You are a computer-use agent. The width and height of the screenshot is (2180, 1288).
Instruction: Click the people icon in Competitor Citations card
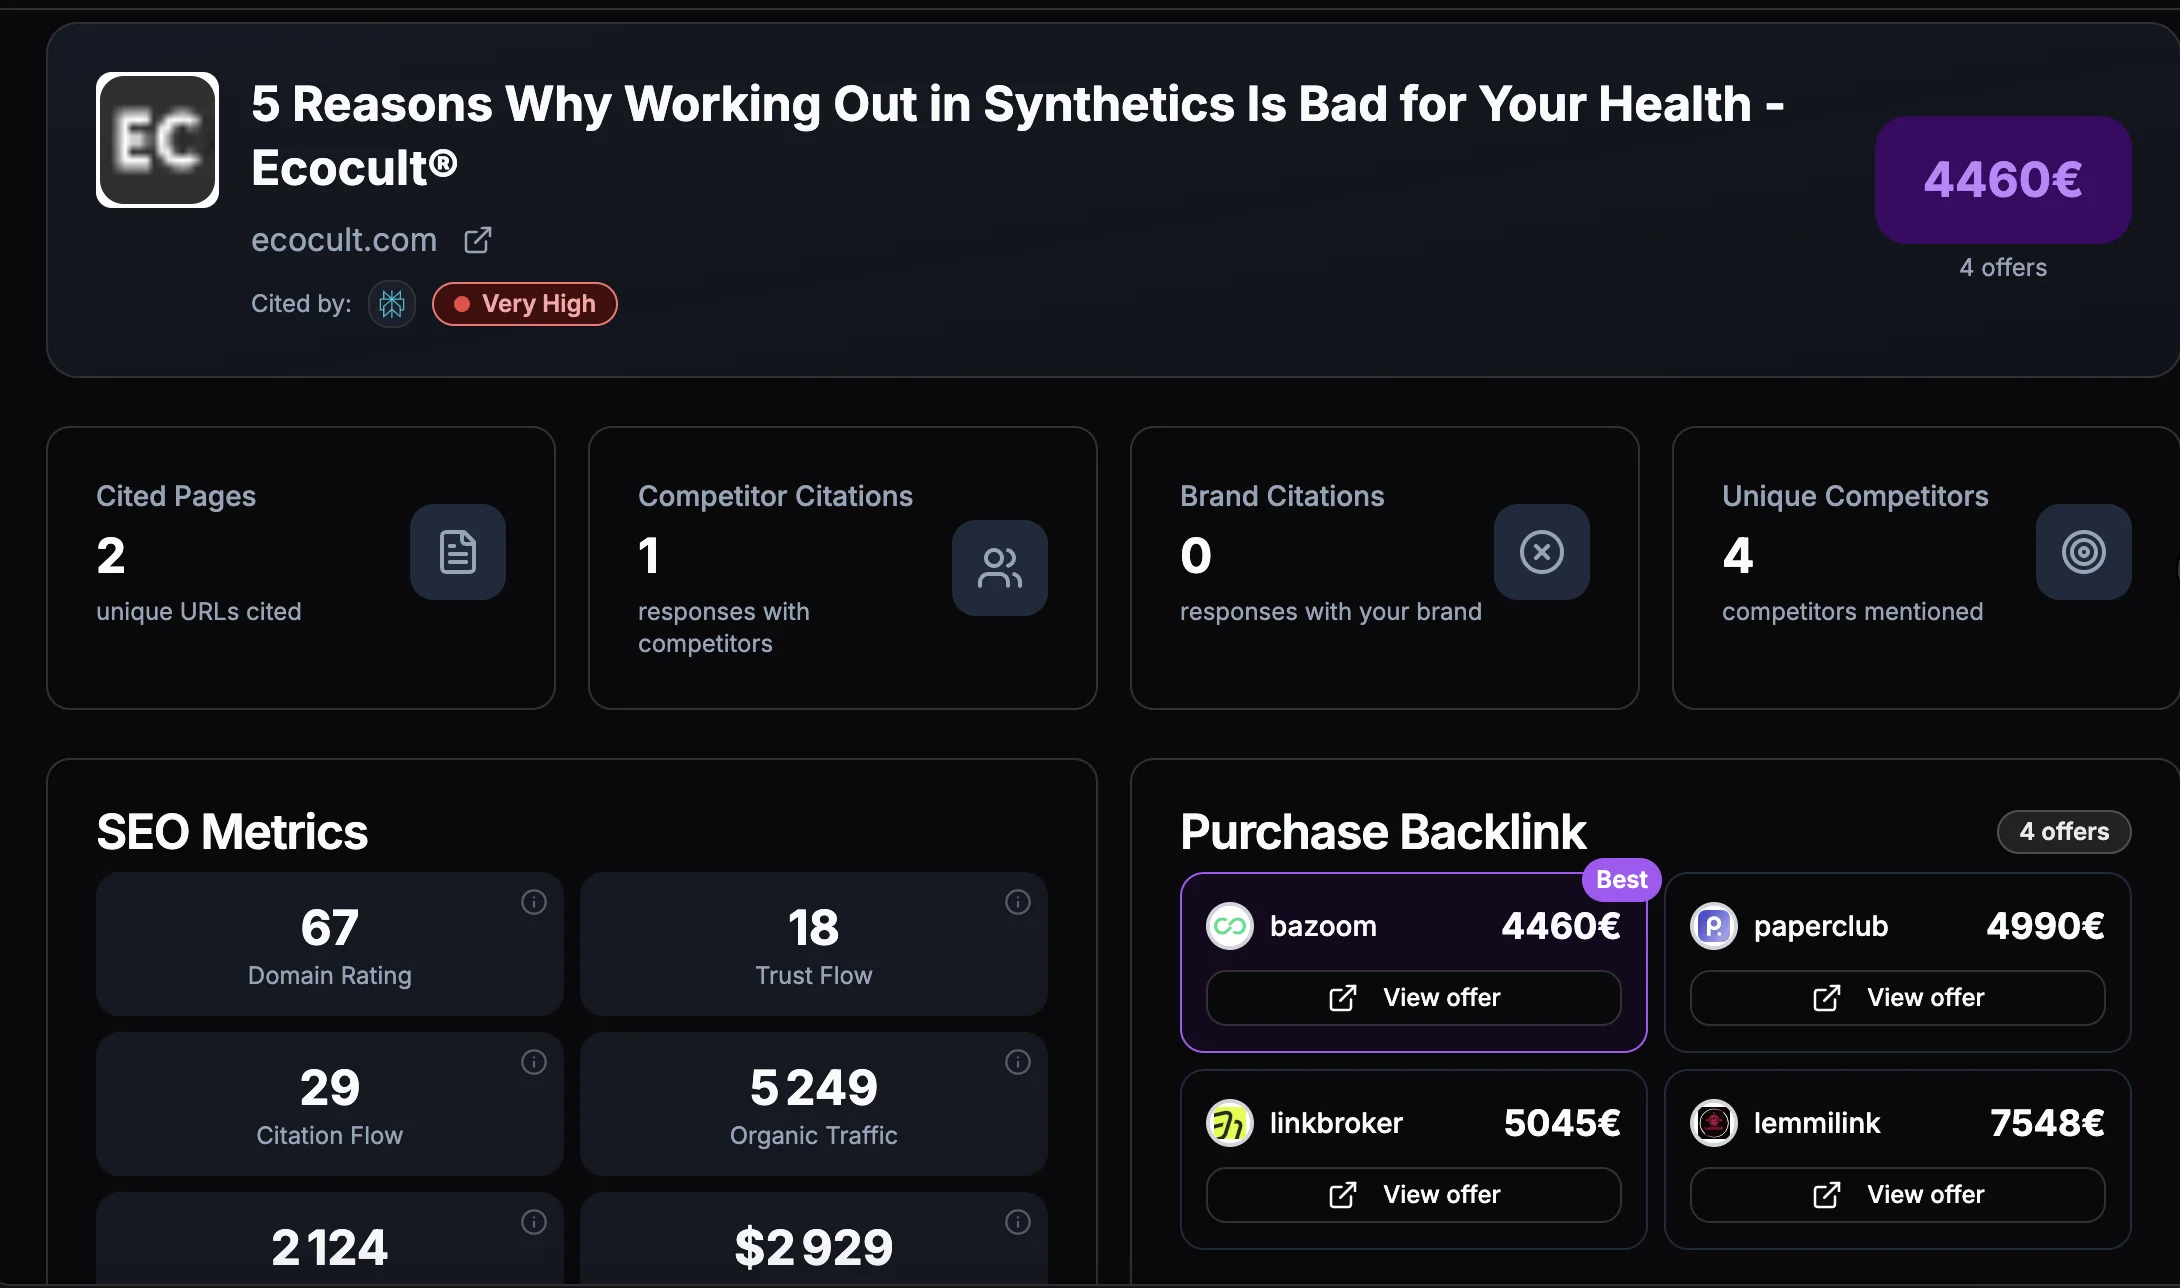coord(1000,567)
